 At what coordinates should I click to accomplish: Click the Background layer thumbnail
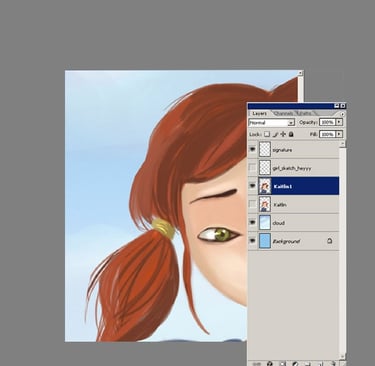click(x=265, y=240)
